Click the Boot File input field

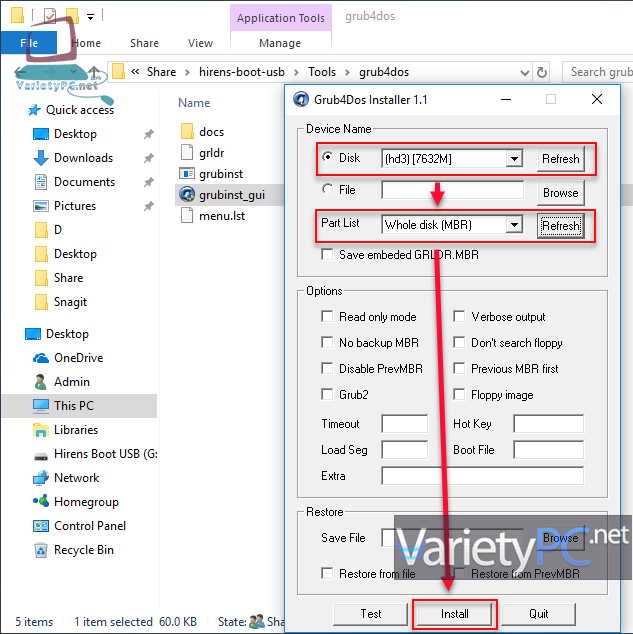[549, 450]
